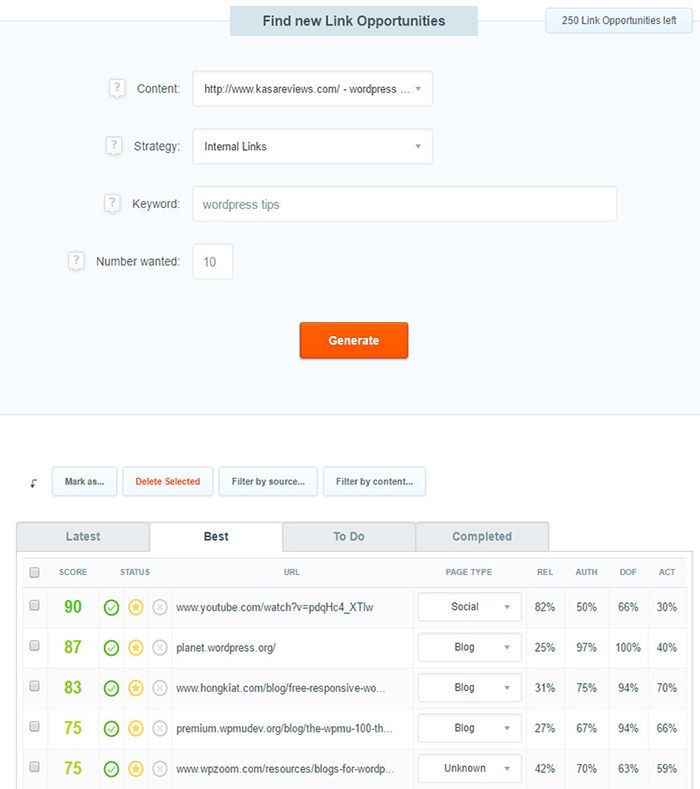The image size is (700, 789).
Task: Click green checkmark status for youtube.com row
Action: [x=111, y=607]
